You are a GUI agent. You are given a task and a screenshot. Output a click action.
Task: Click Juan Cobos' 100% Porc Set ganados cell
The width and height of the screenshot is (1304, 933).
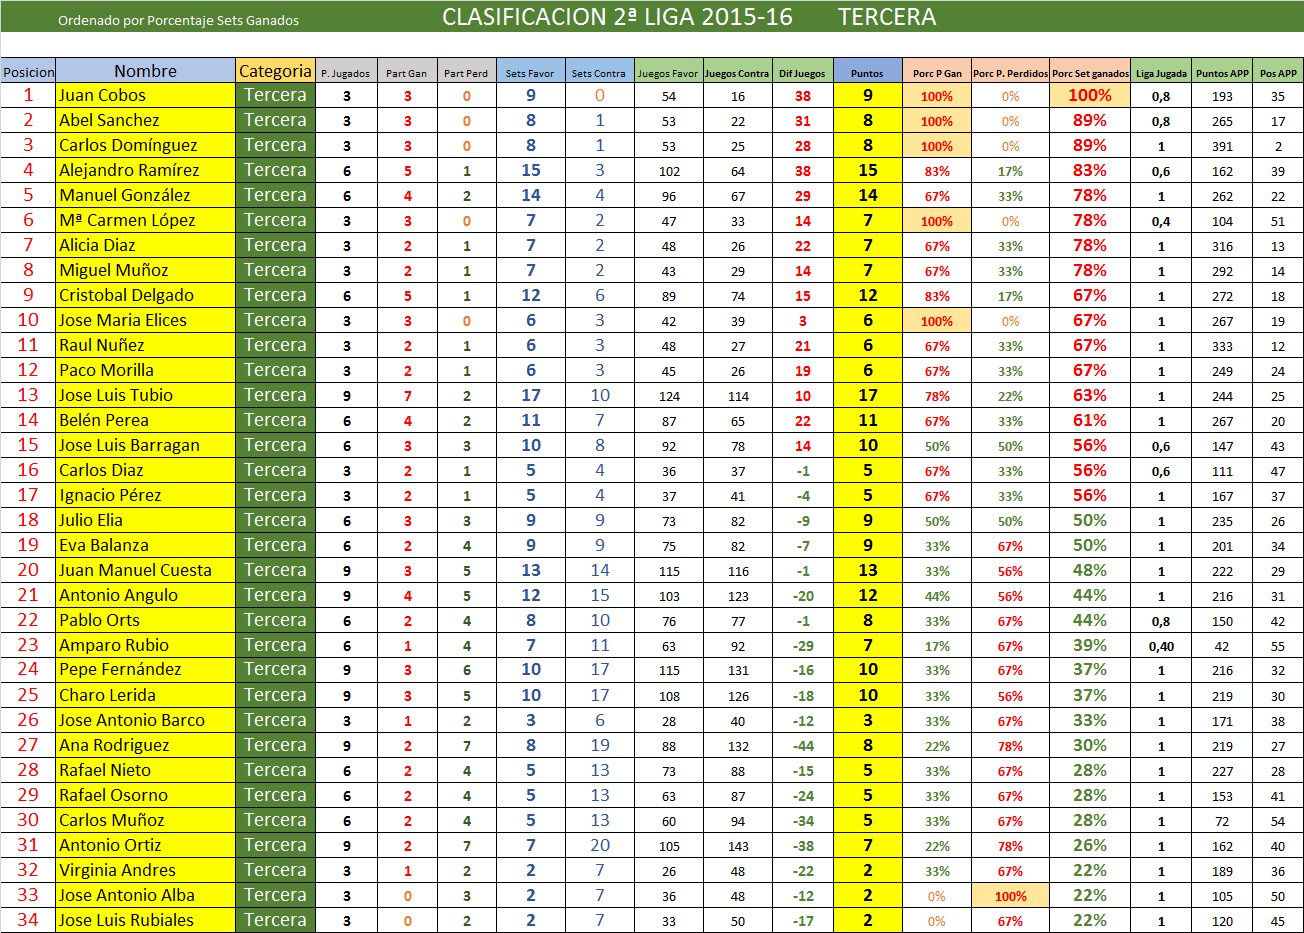pos(1090,95)
